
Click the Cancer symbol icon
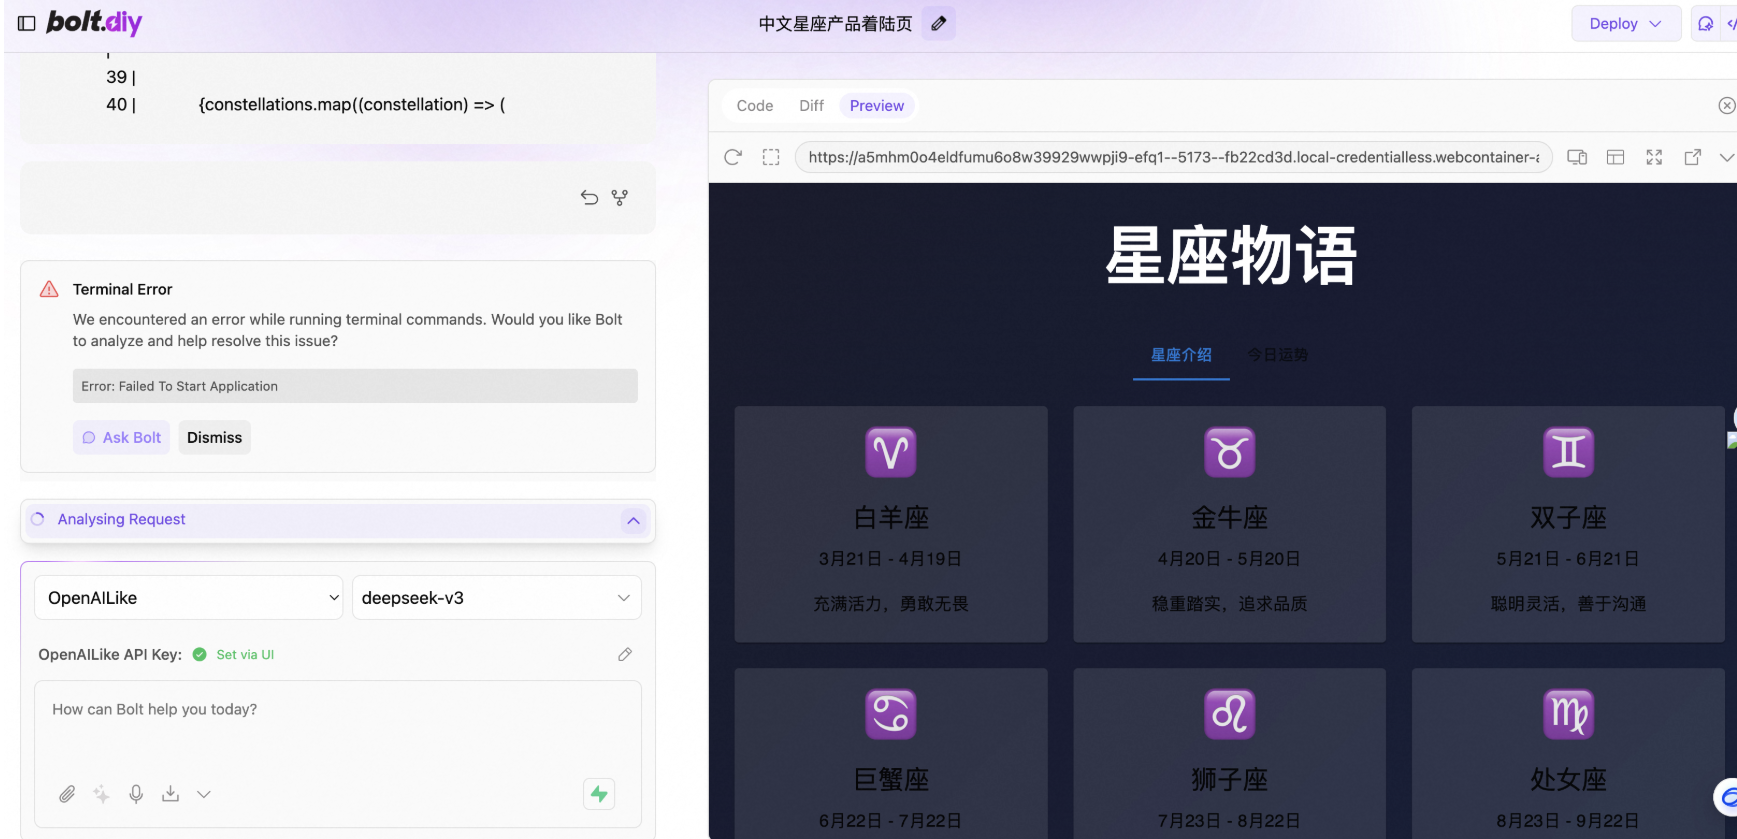(891, 714)
